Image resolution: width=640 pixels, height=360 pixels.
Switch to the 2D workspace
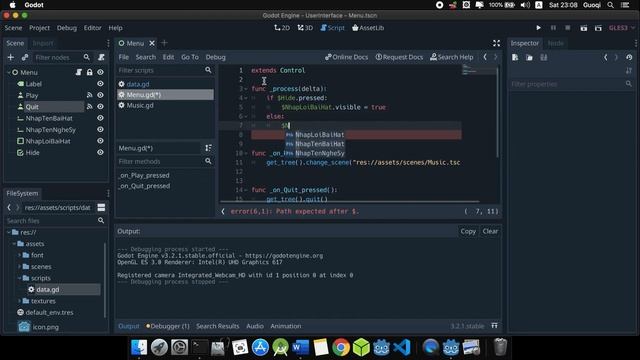pyautogui.click(x=282, y=28)
